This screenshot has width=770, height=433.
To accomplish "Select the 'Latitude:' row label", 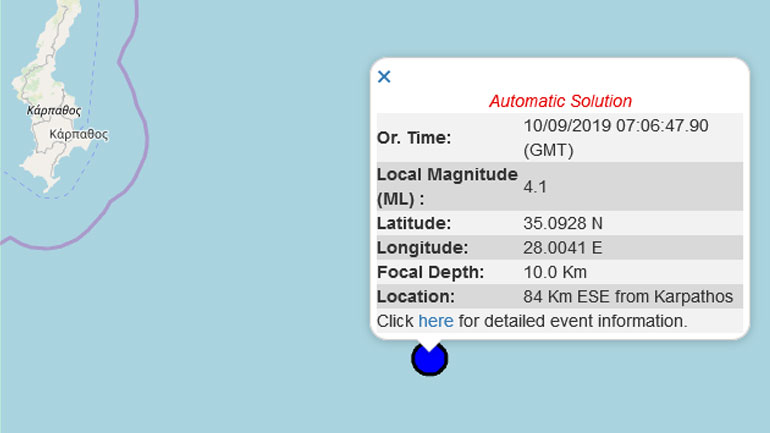I will click(414, 223).
